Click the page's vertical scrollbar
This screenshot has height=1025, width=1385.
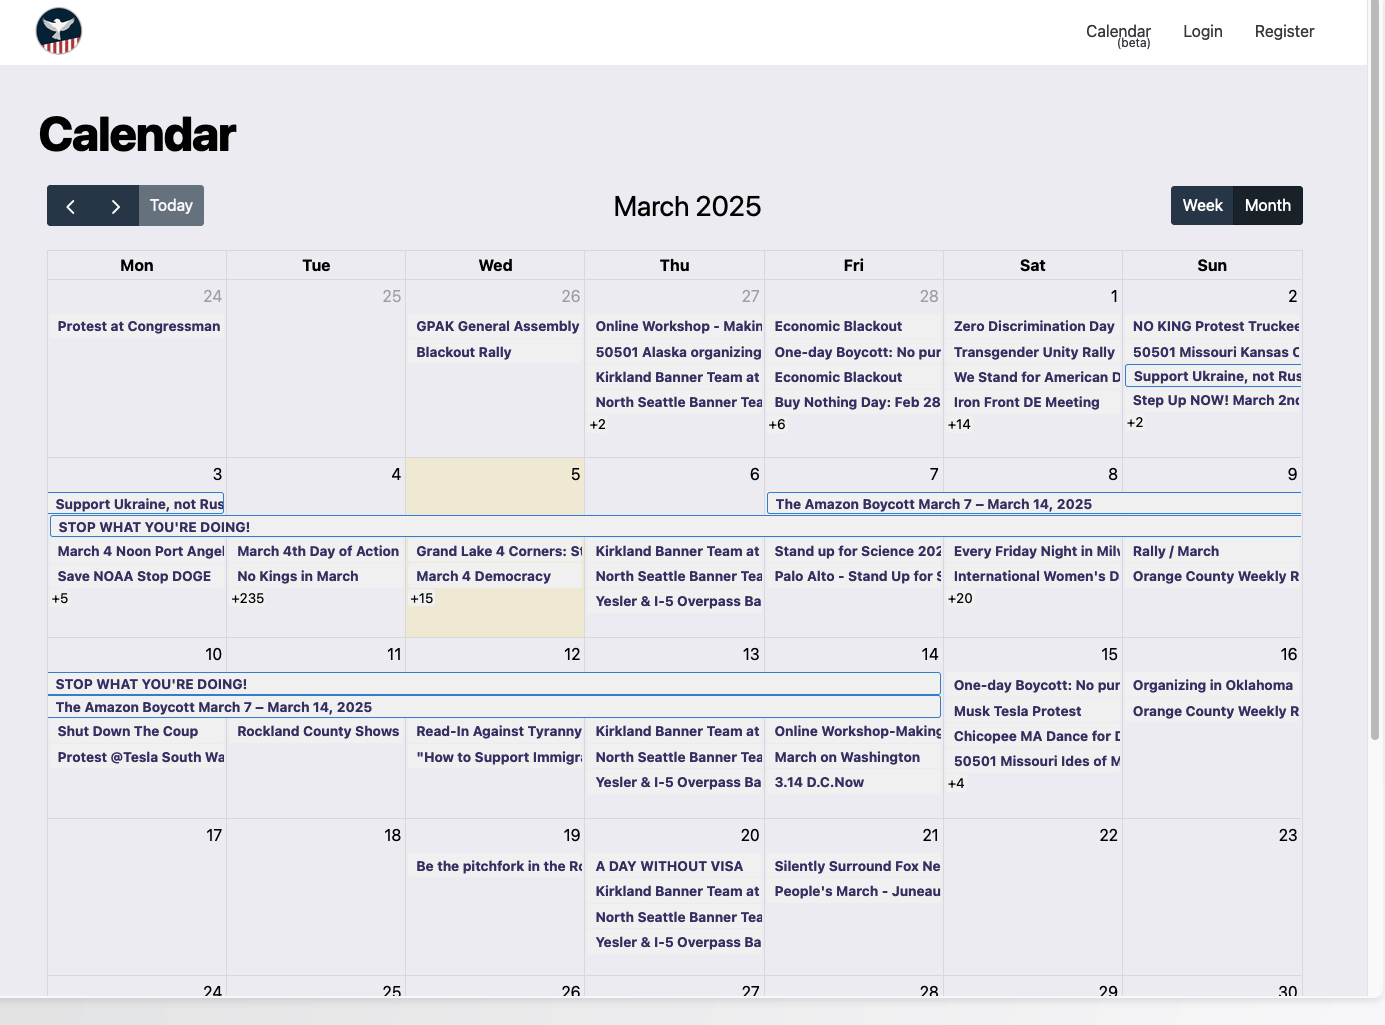1375,400
